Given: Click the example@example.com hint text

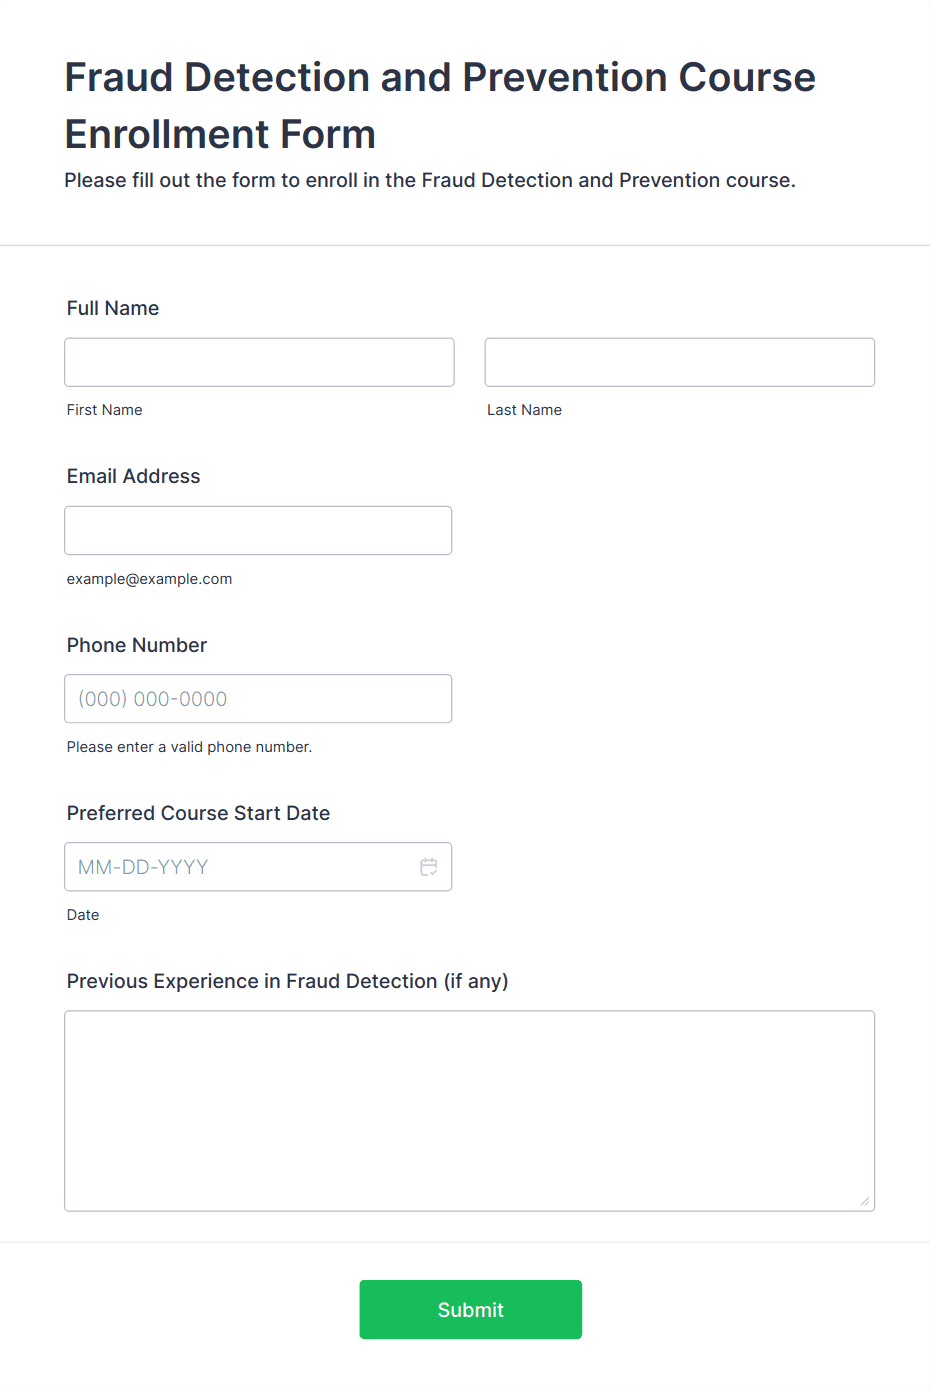Looking at the screenshot, I should (x=150, y=579).
